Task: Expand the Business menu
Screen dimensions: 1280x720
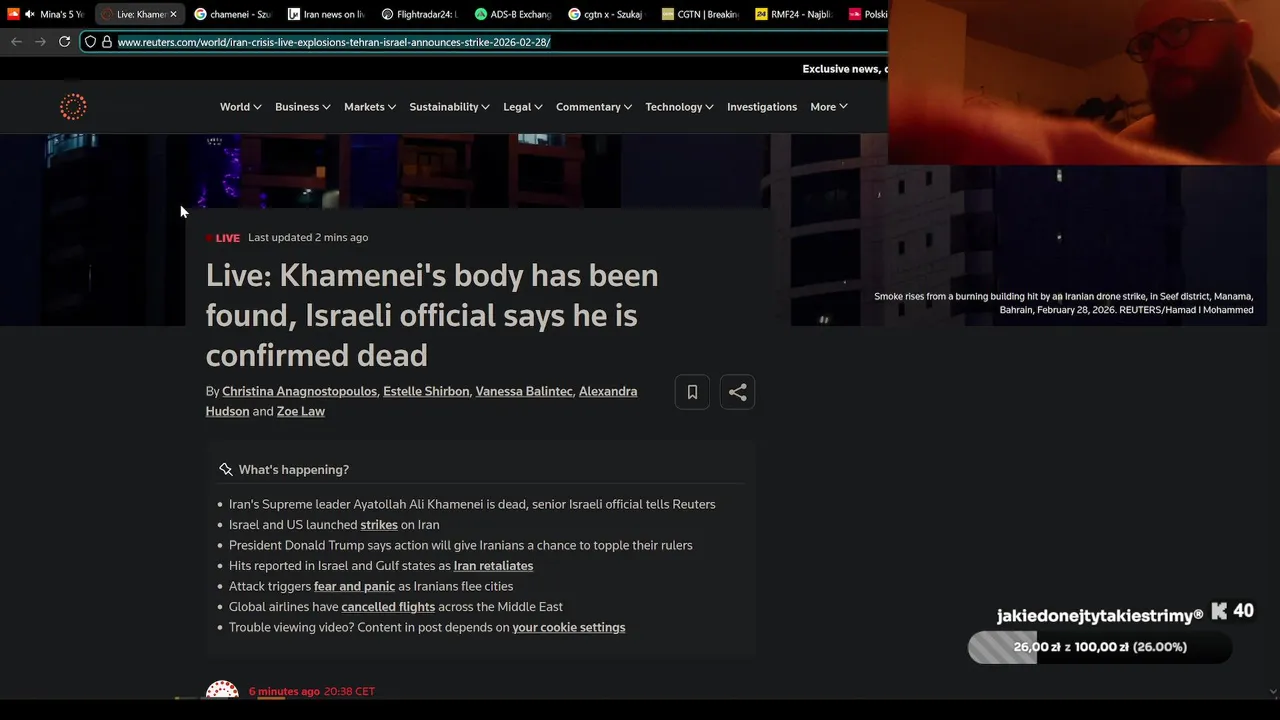Action: click(302, 107)
